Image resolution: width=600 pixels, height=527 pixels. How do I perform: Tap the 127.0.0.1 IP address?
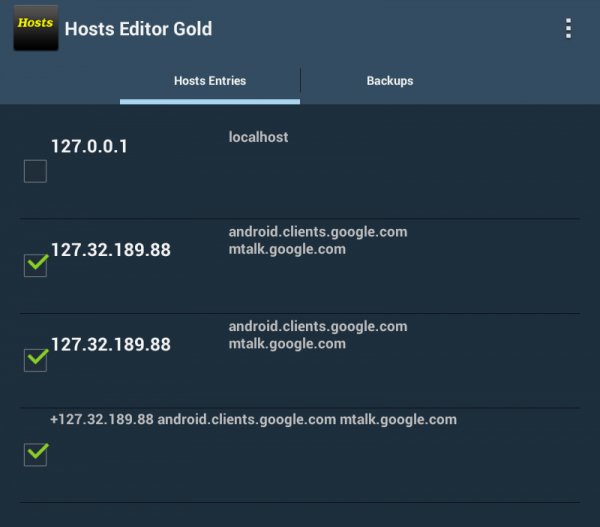click(89, 146)
